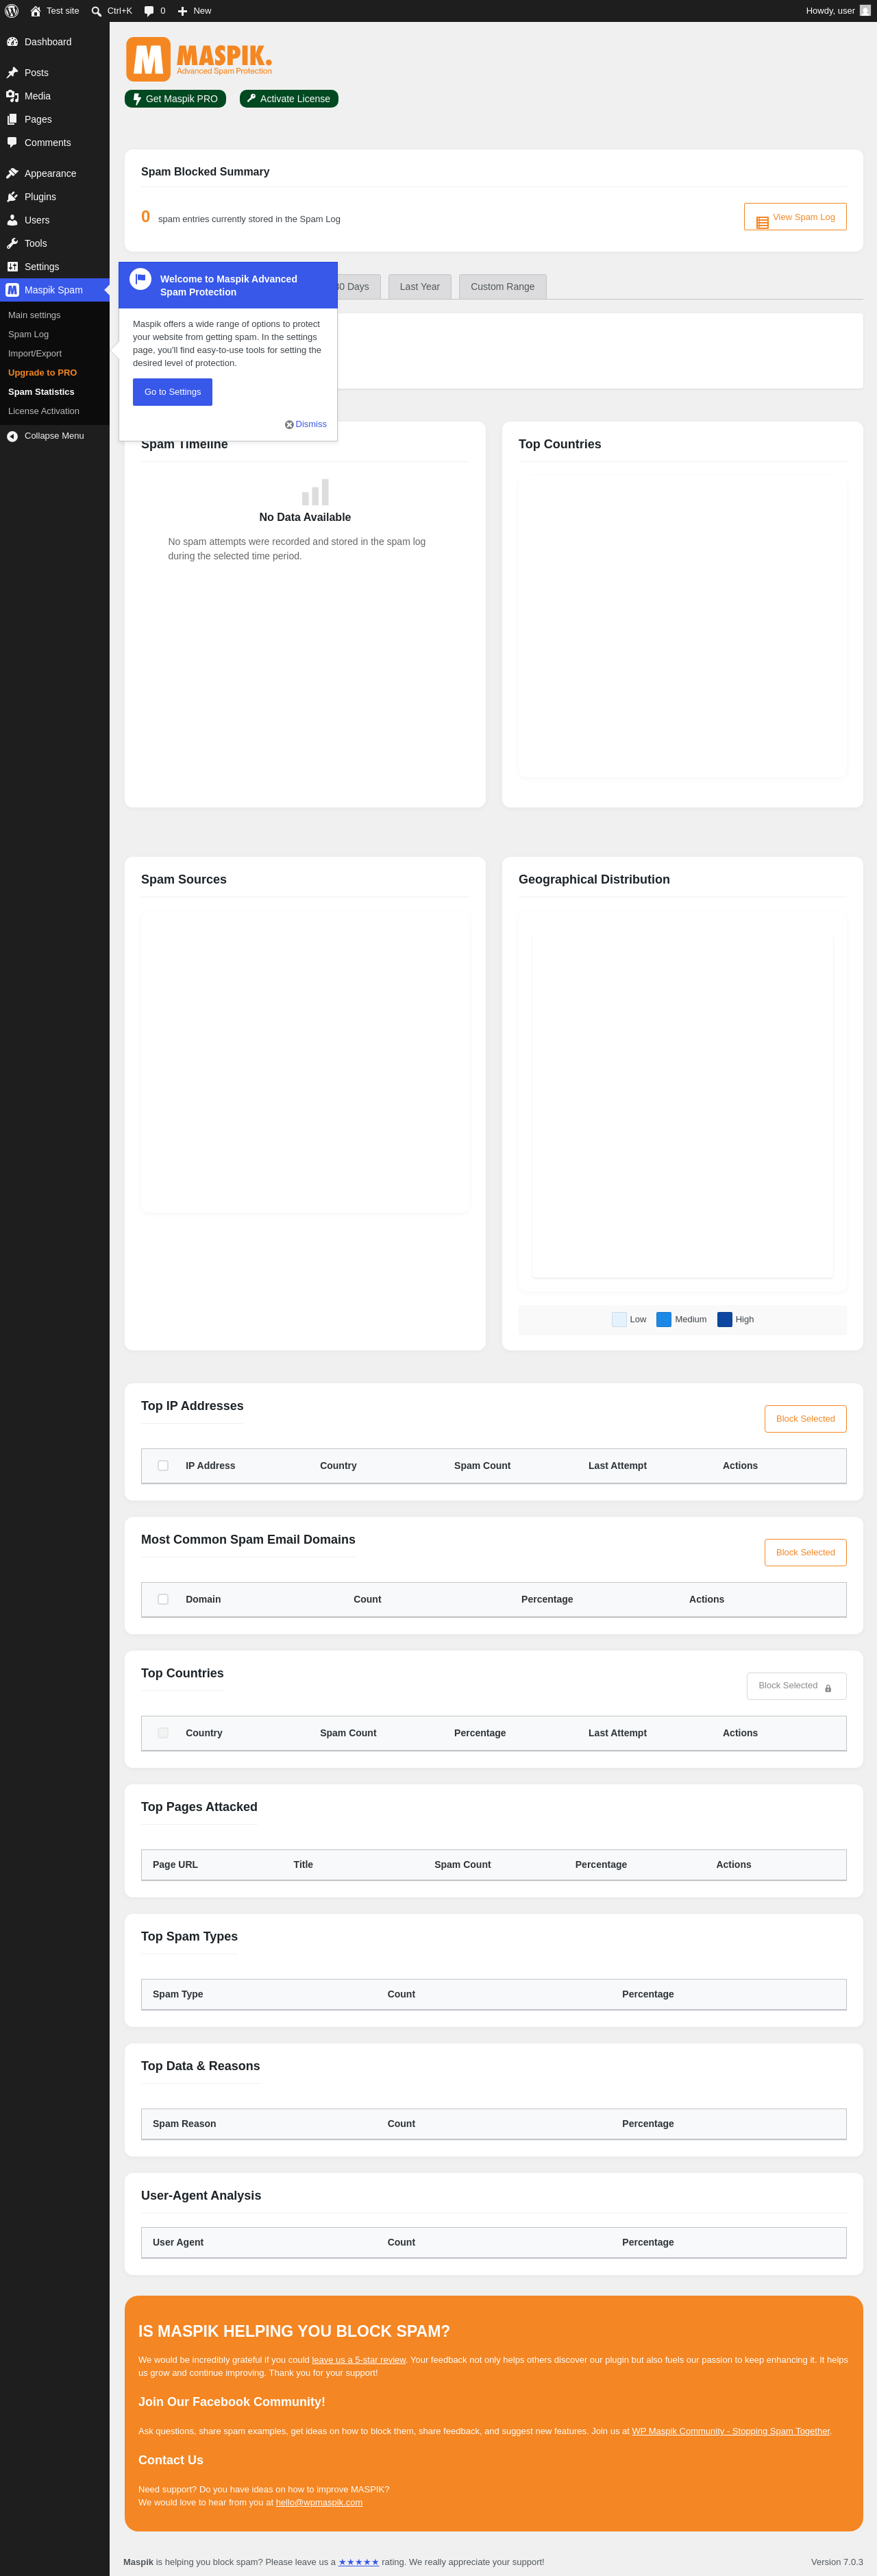Tick the Domain table select-all checkbox
Screen dimensions: 877x2576
click(x=163, y=1599)
